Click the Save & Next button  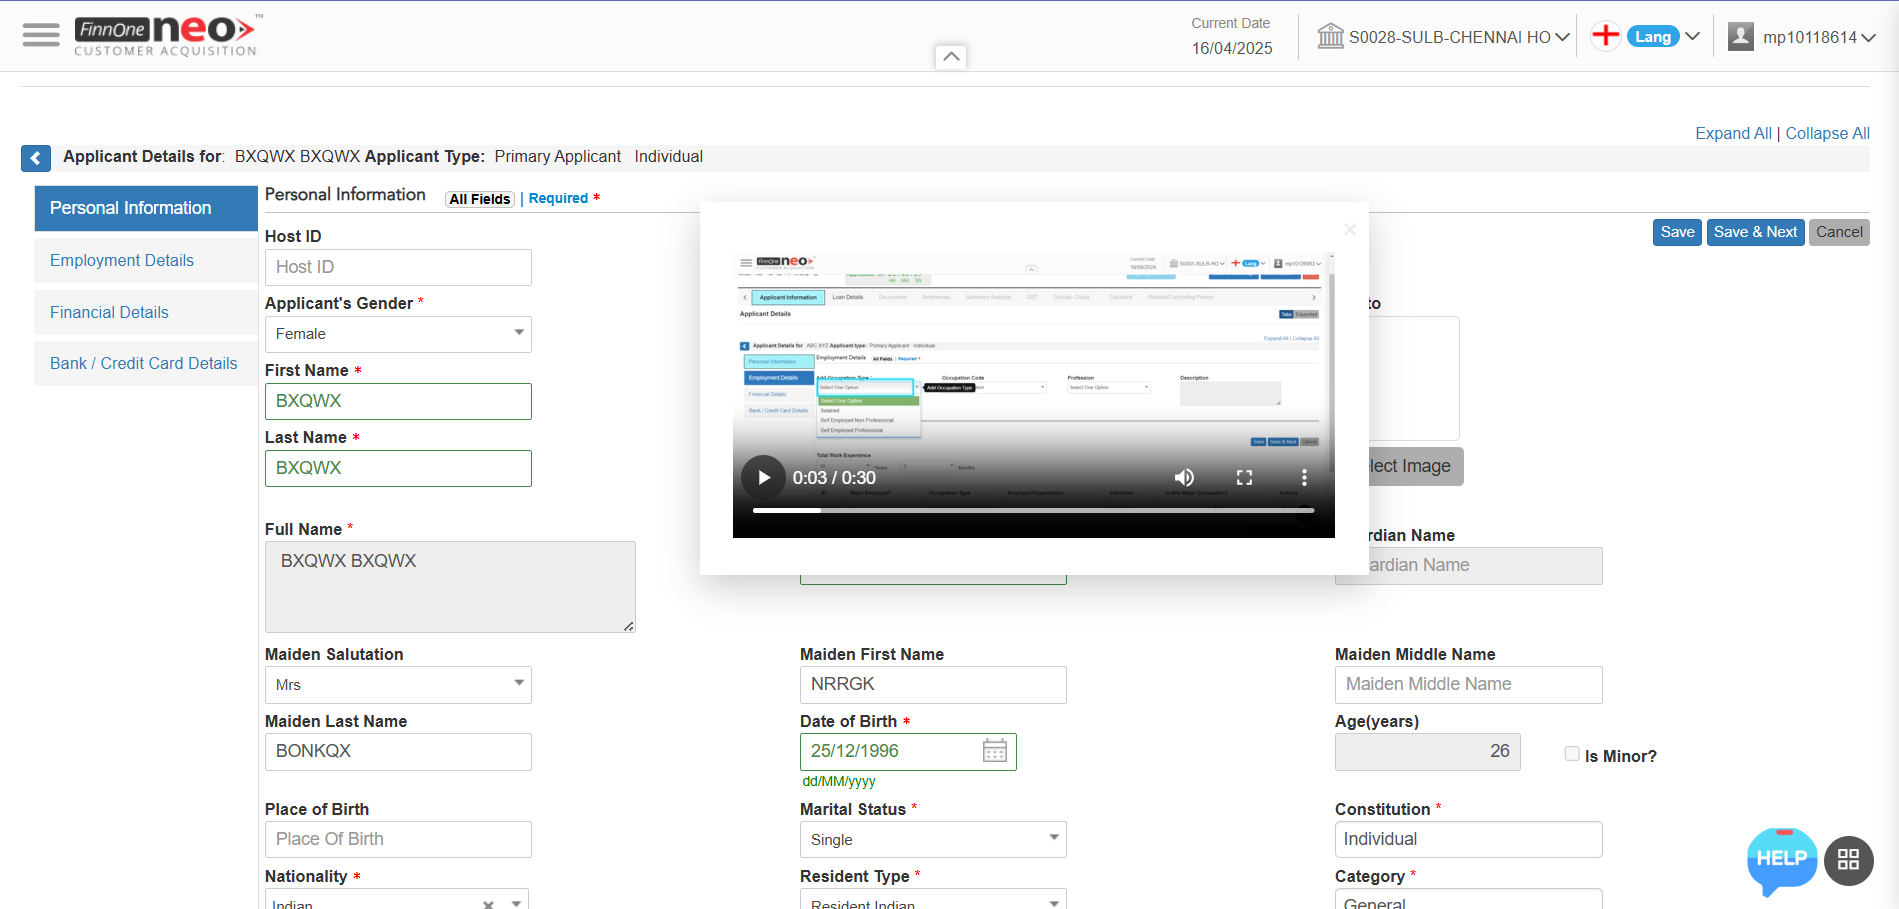point(1755,232)
